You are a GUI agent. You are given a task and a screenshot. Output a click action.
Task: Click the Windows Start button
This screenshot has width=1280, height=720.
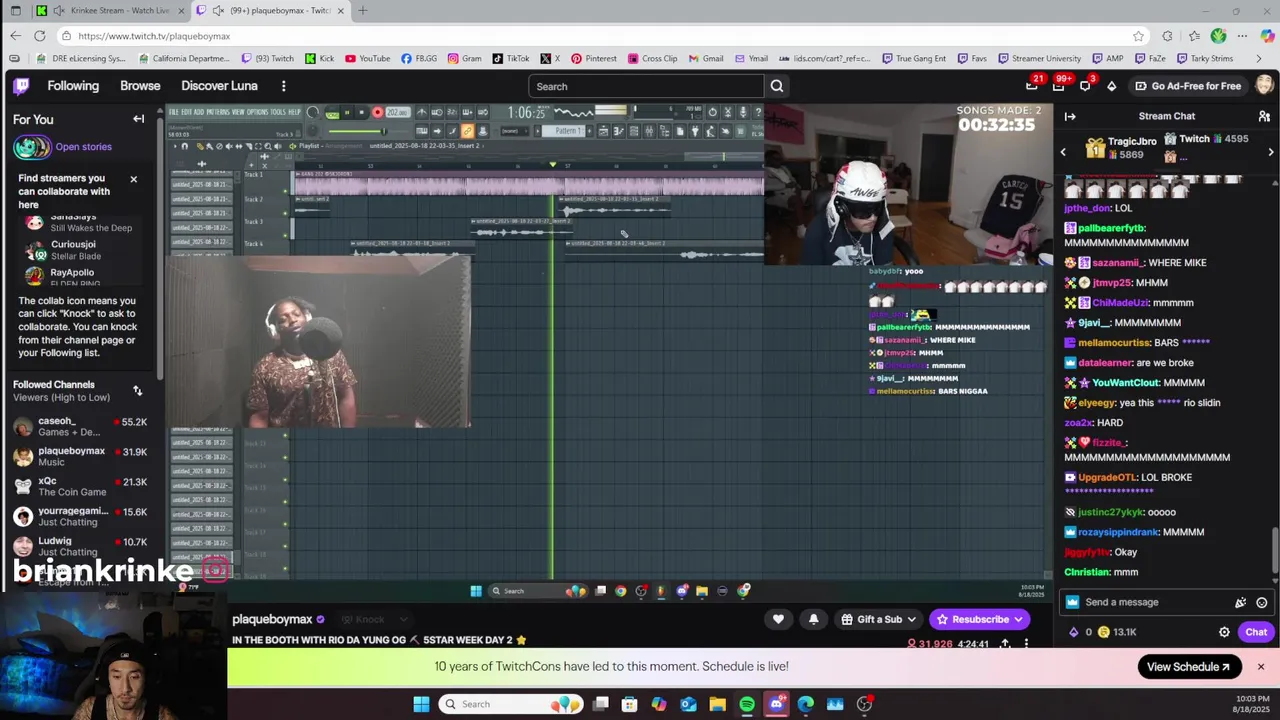pyautogui.click(x=421, y=704)
